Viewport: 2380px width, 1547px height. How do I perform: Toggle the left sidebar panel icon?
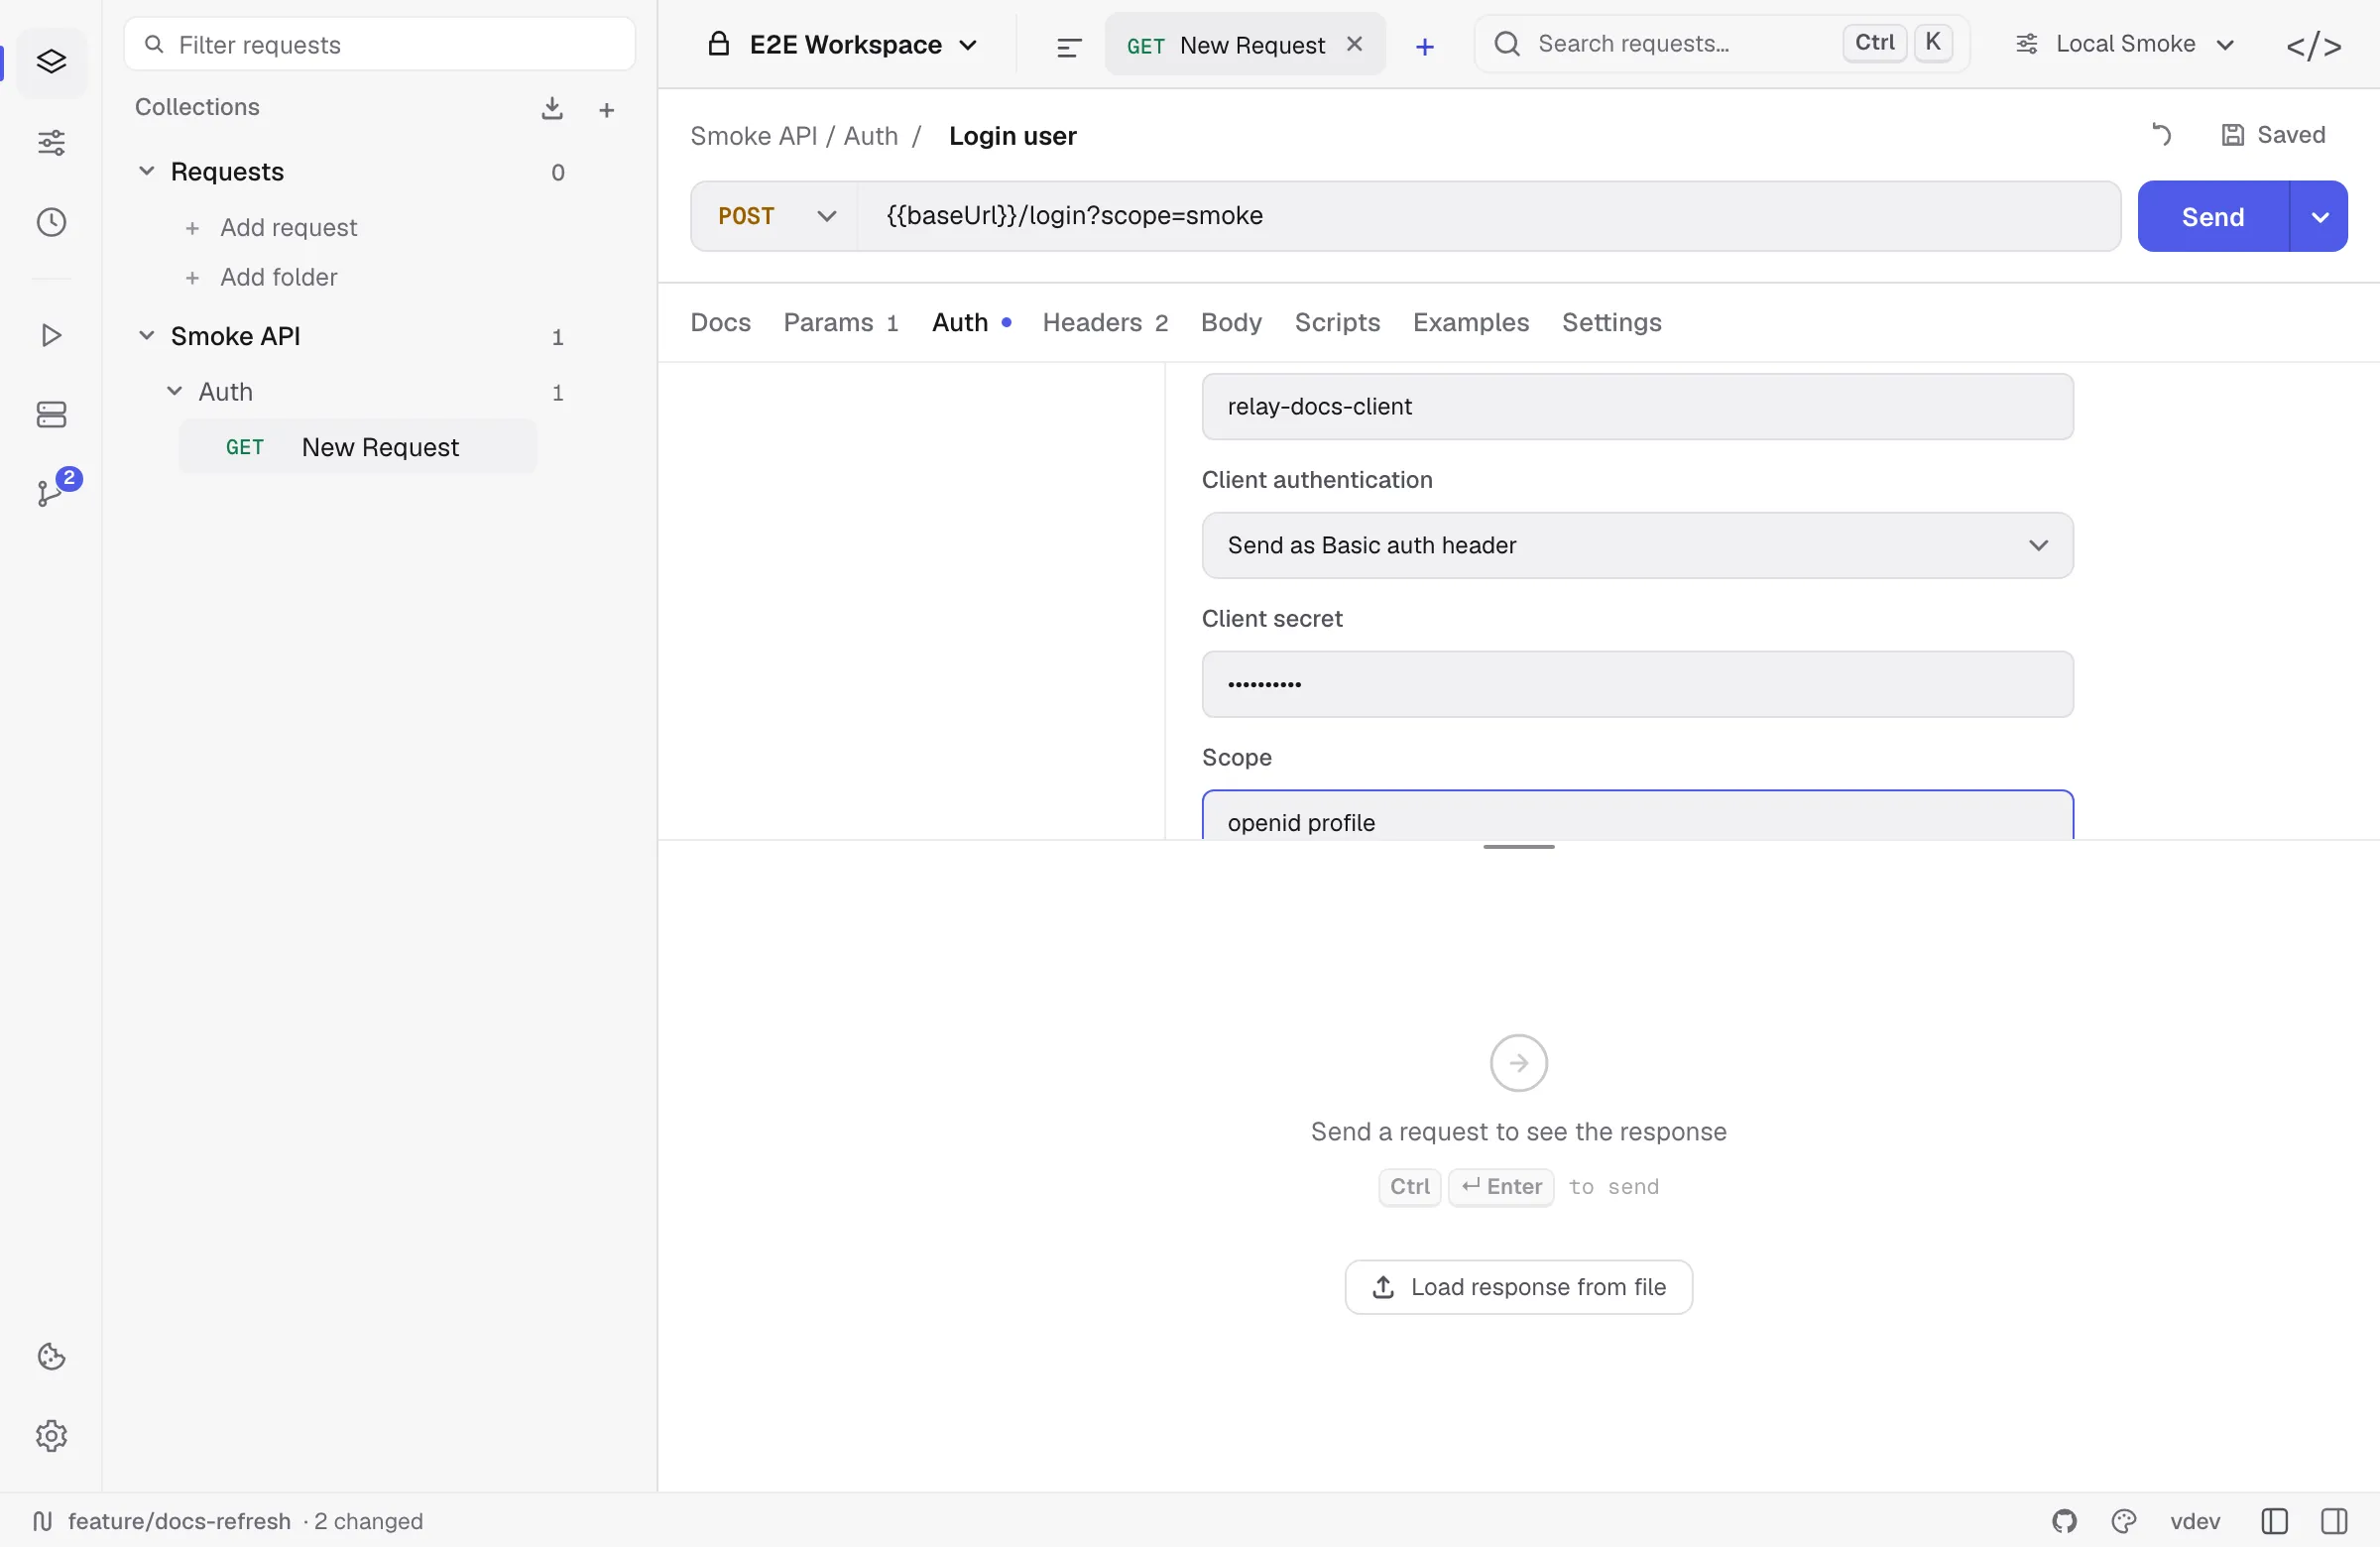pyautogui.click(x=2274, y=1521)
